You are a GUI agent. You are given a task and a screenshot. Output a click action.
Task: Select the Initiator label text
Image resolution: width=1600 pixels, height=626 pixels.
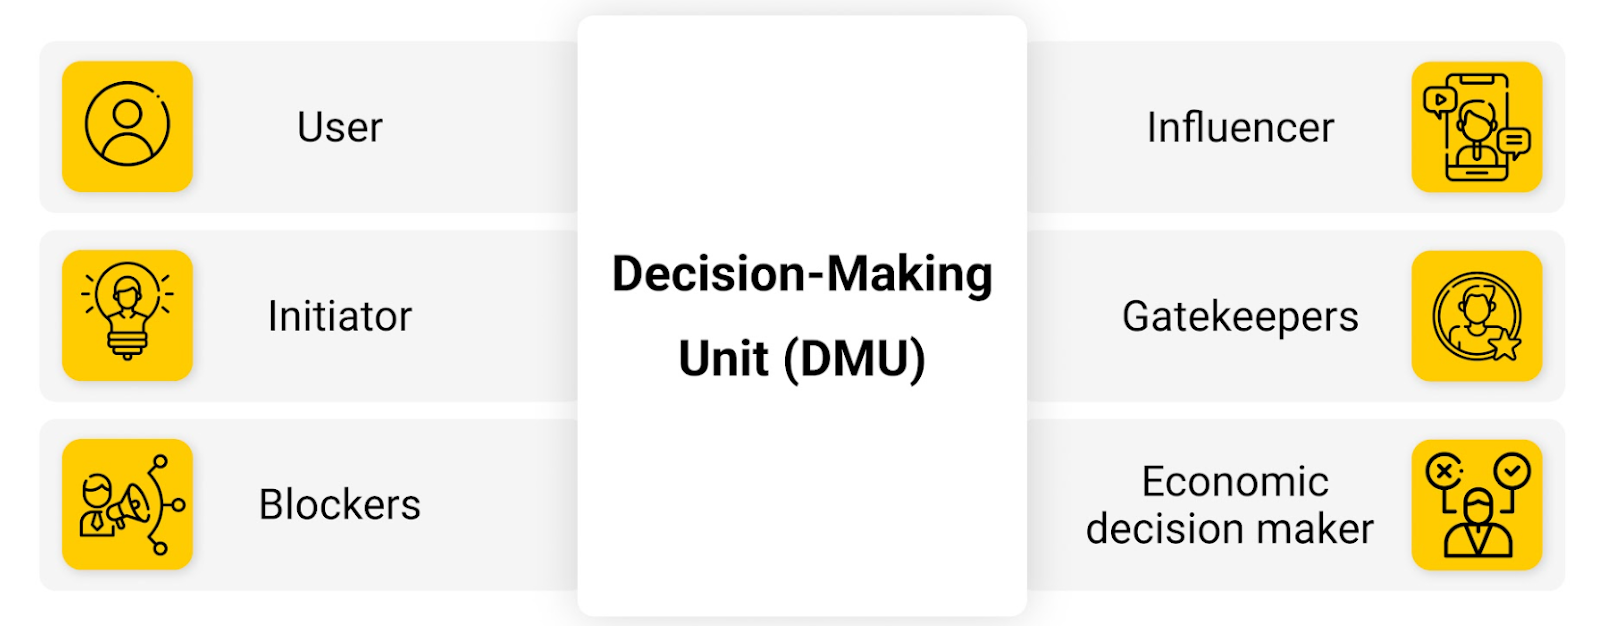click(x=340, y=316)
